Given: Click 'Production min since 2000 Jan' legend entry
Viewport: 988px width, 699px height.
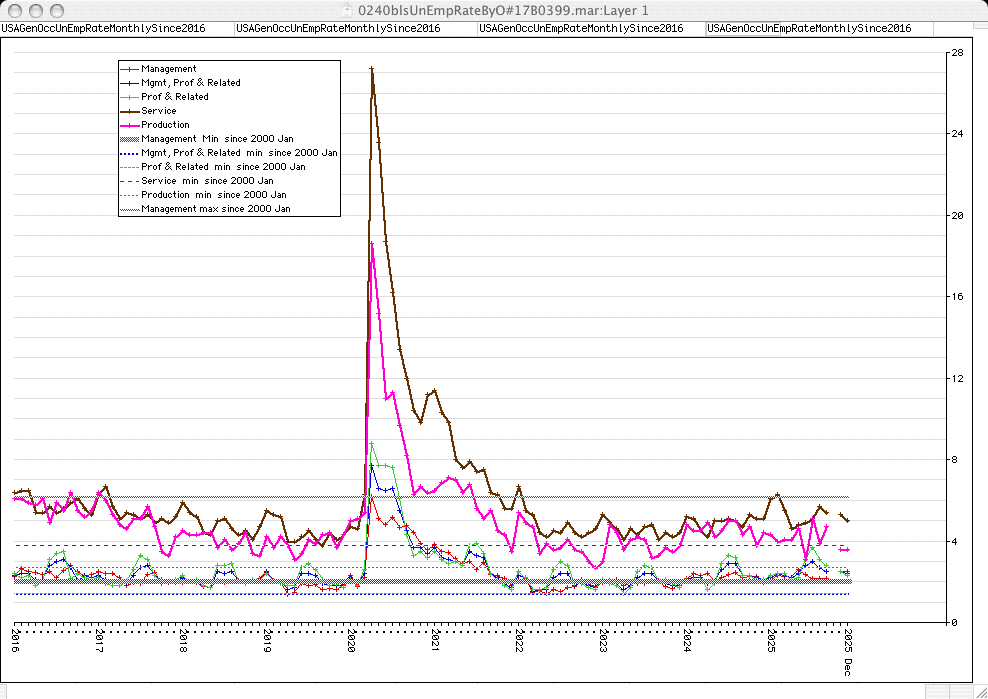Looking at the screenshot, I should (213, 195).
